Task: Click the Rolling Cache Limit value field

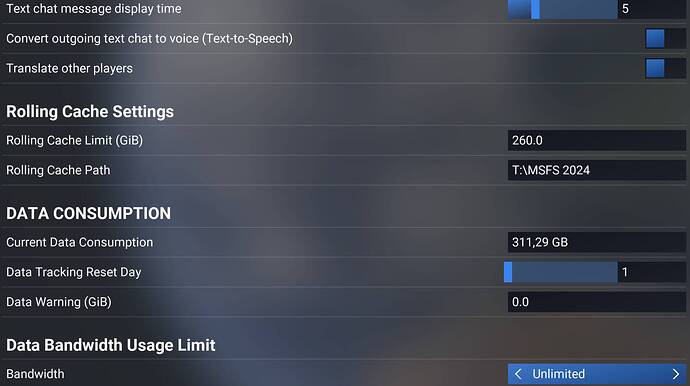Action: (597, 140)
